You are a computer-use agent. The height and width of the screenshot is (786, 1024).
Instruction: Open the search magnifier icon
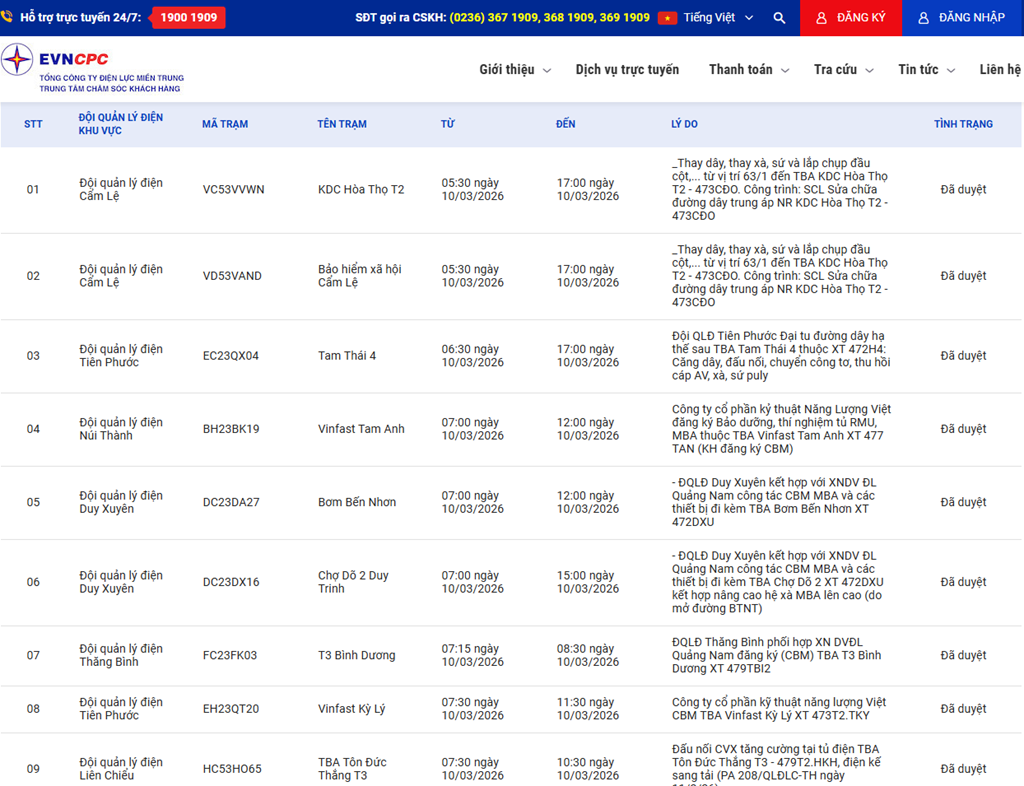coord(779,18)
